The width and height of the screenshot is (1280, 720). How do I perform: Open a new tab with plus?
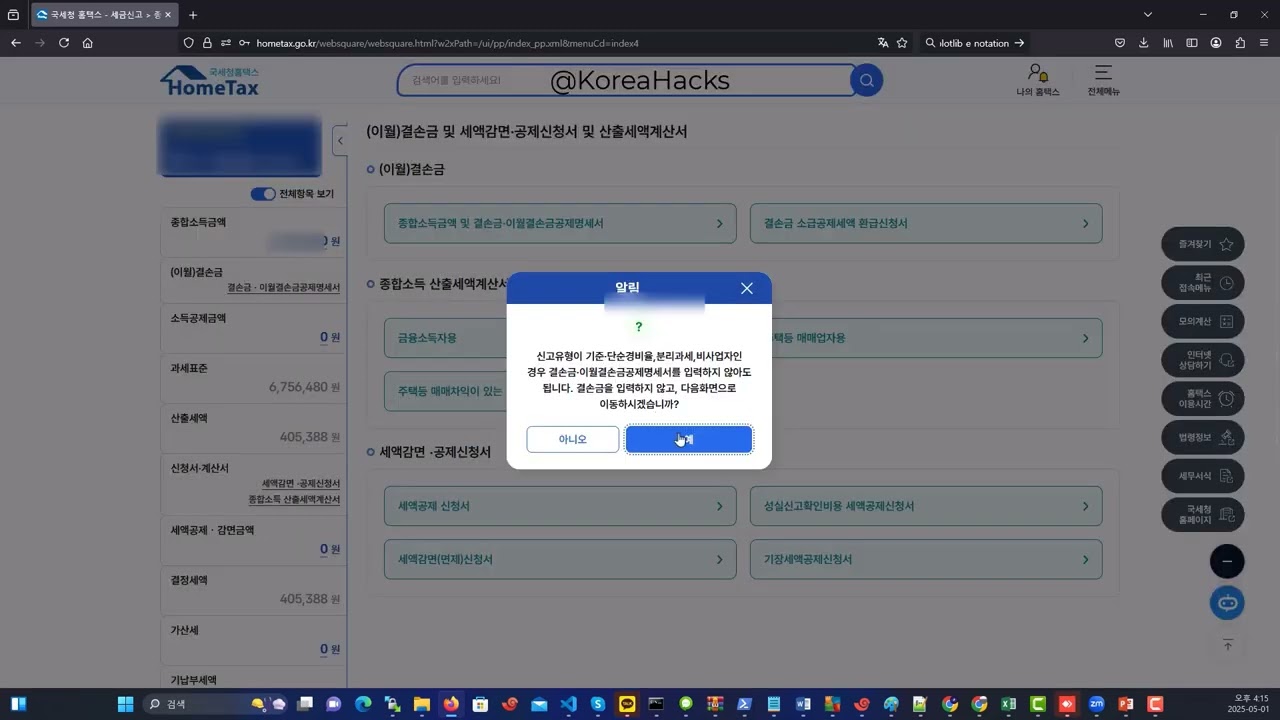pyautogui.click(x=193, y=15)
